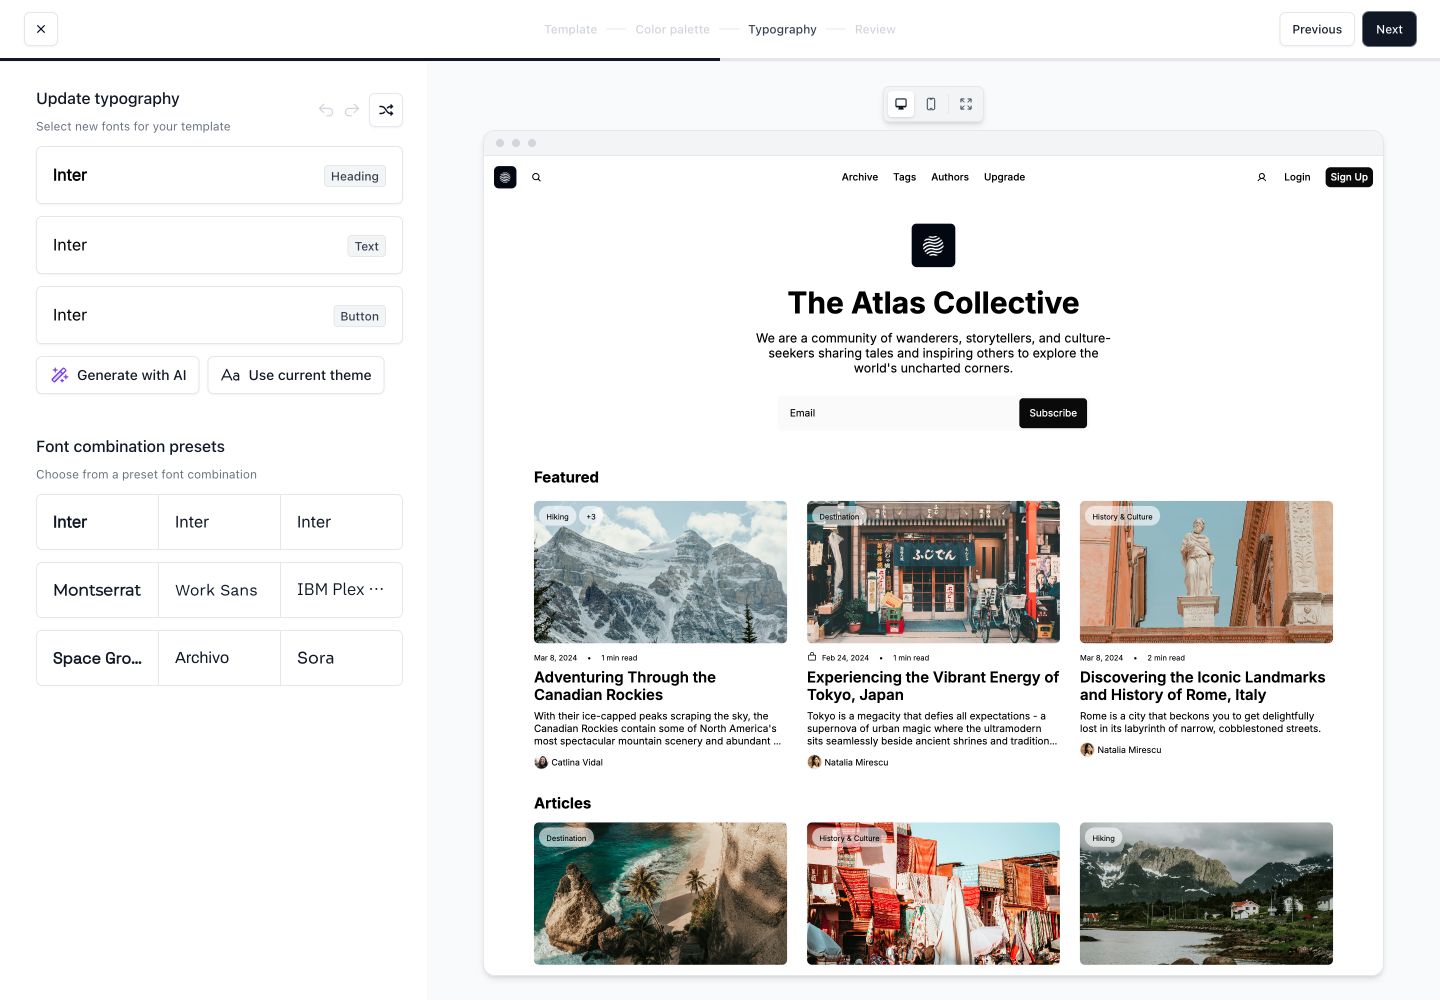Open the Tokyo storefront thumbnail

[933, 572]
